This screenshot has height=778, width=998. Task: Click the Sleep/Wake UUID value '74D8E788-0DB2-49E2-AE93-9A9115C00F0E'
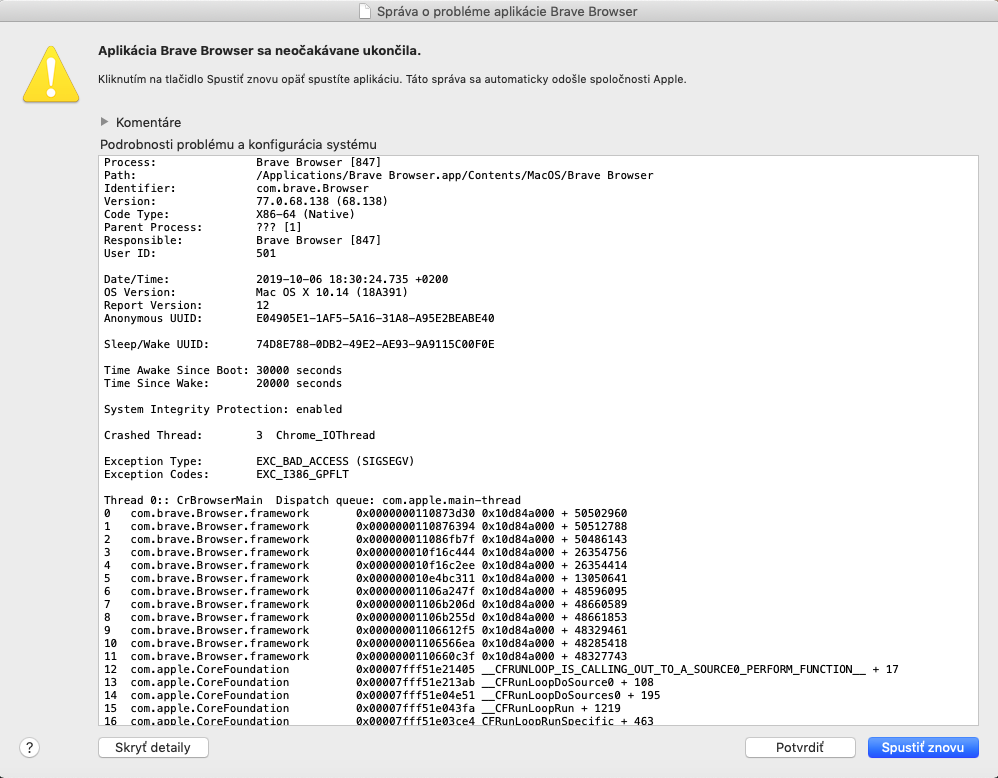(375, 344)
